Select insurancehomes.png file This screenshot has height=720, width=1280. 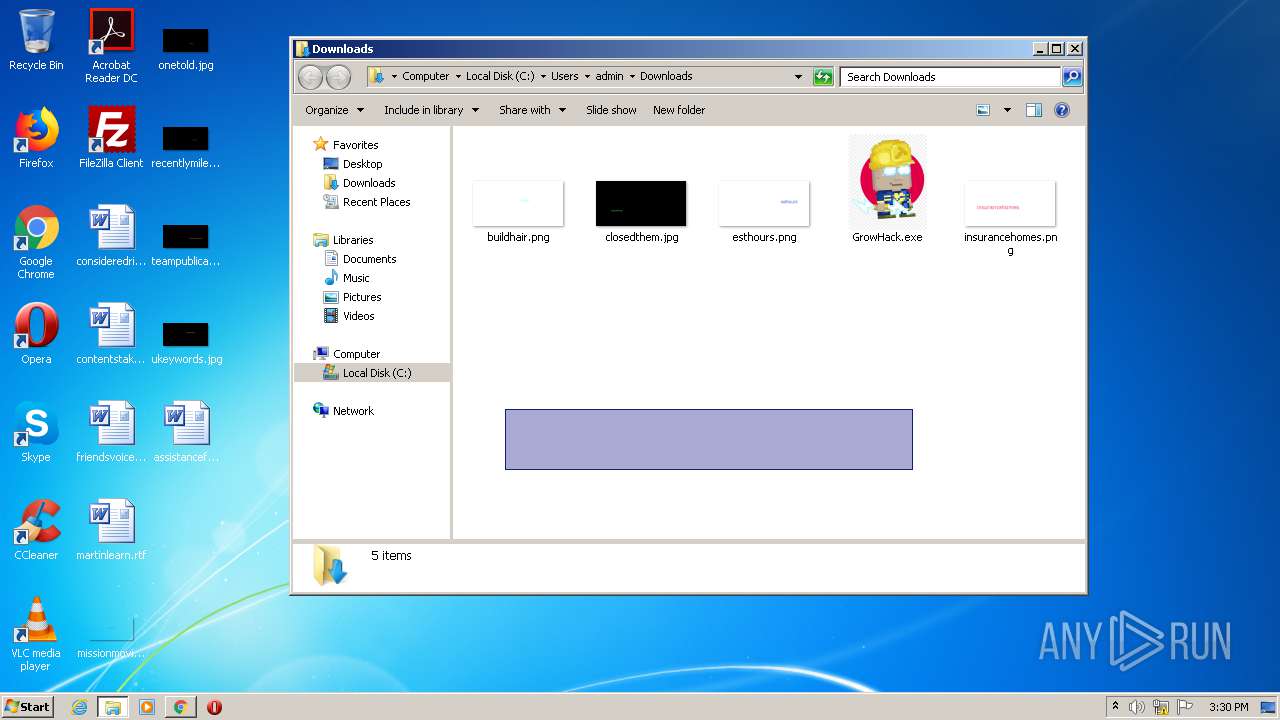click(x=1010, y=218)
